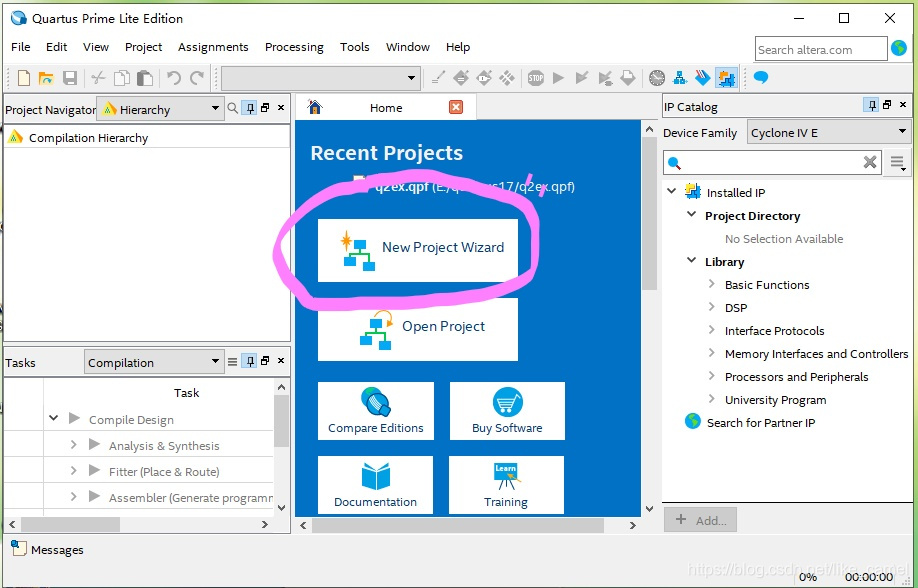
Task: Expand the Analysis & Synthesis task
Action: pyautogui.click(x=73, y=445)
